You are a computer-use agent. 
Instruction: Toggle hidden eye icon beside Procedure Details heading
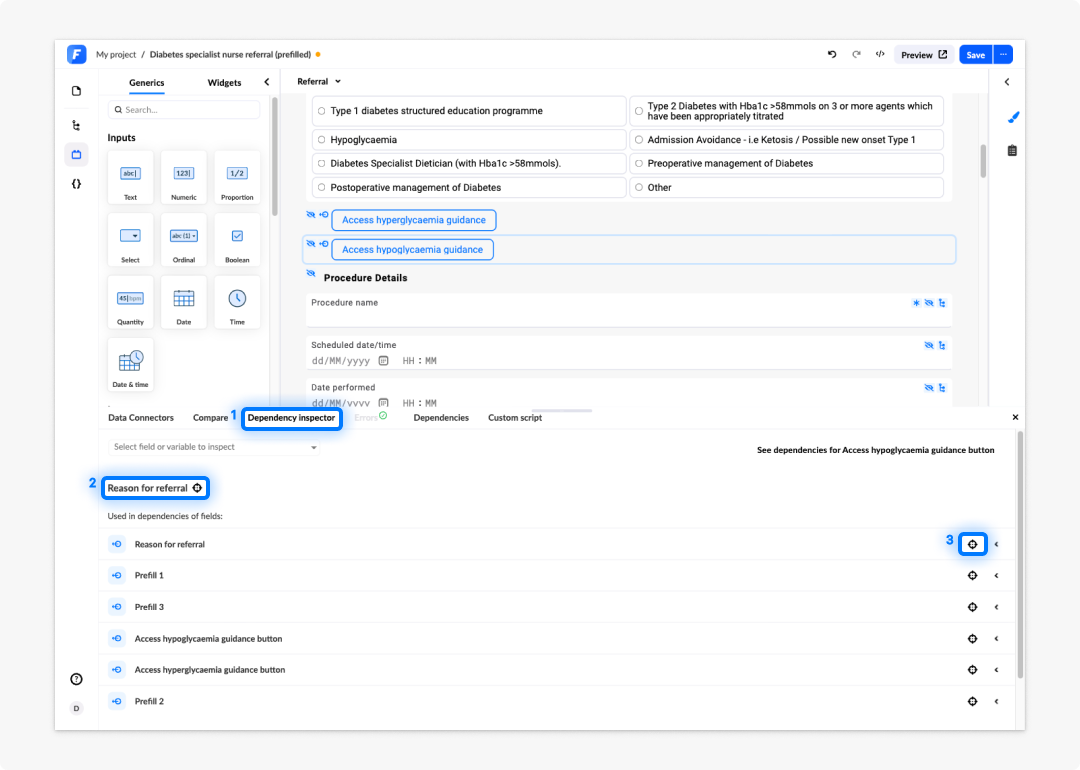point(311,274)
